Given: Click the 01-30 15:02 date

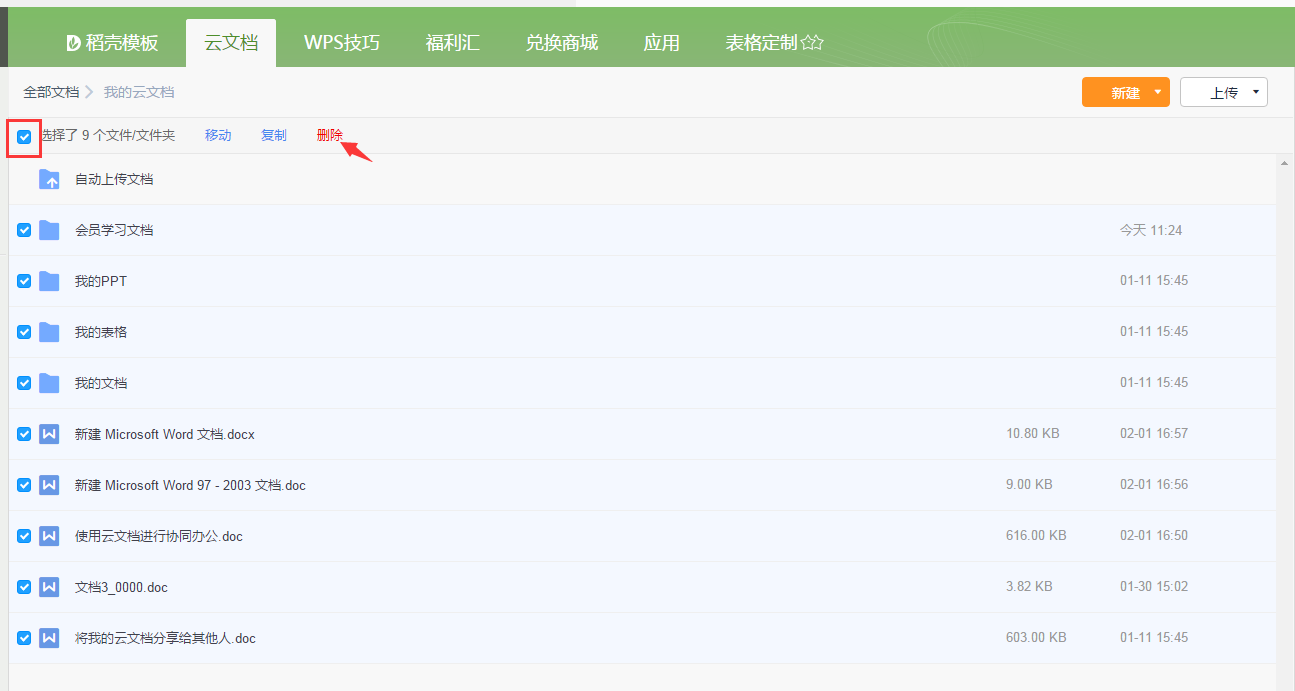Looking at the screenshot, I should coord(1154,586).
